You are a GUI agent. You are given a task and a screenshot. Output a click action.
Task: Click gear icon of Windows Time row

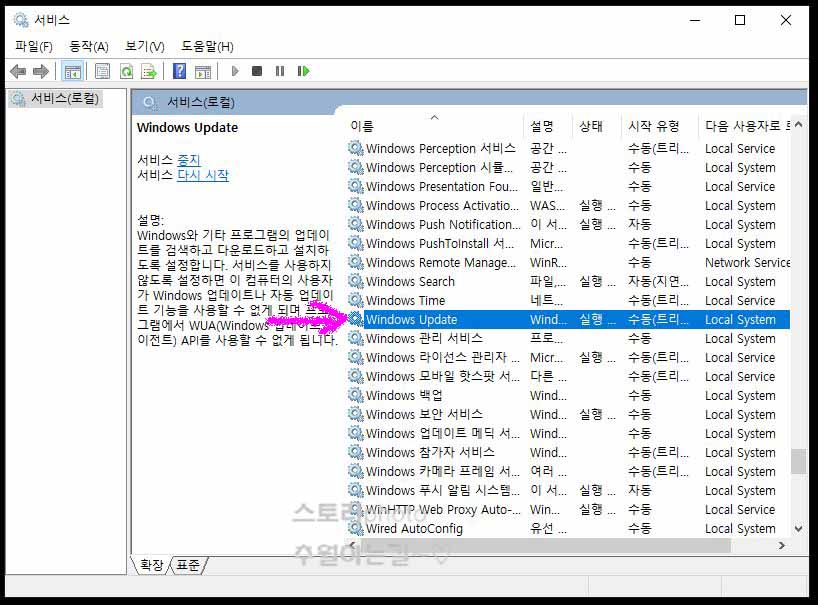point(356,300)
